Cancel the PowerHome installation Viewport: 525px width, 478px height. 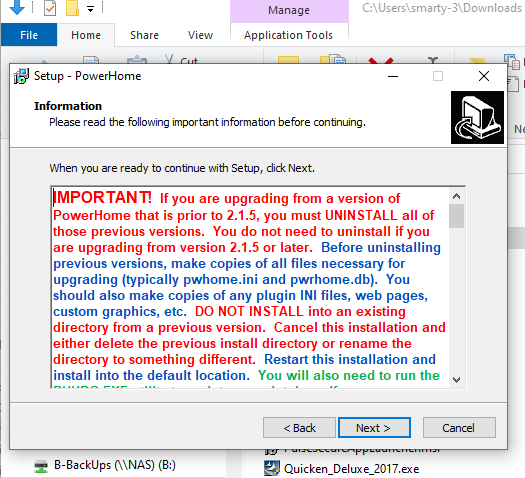pyautogui.click(x=459, y=427)
